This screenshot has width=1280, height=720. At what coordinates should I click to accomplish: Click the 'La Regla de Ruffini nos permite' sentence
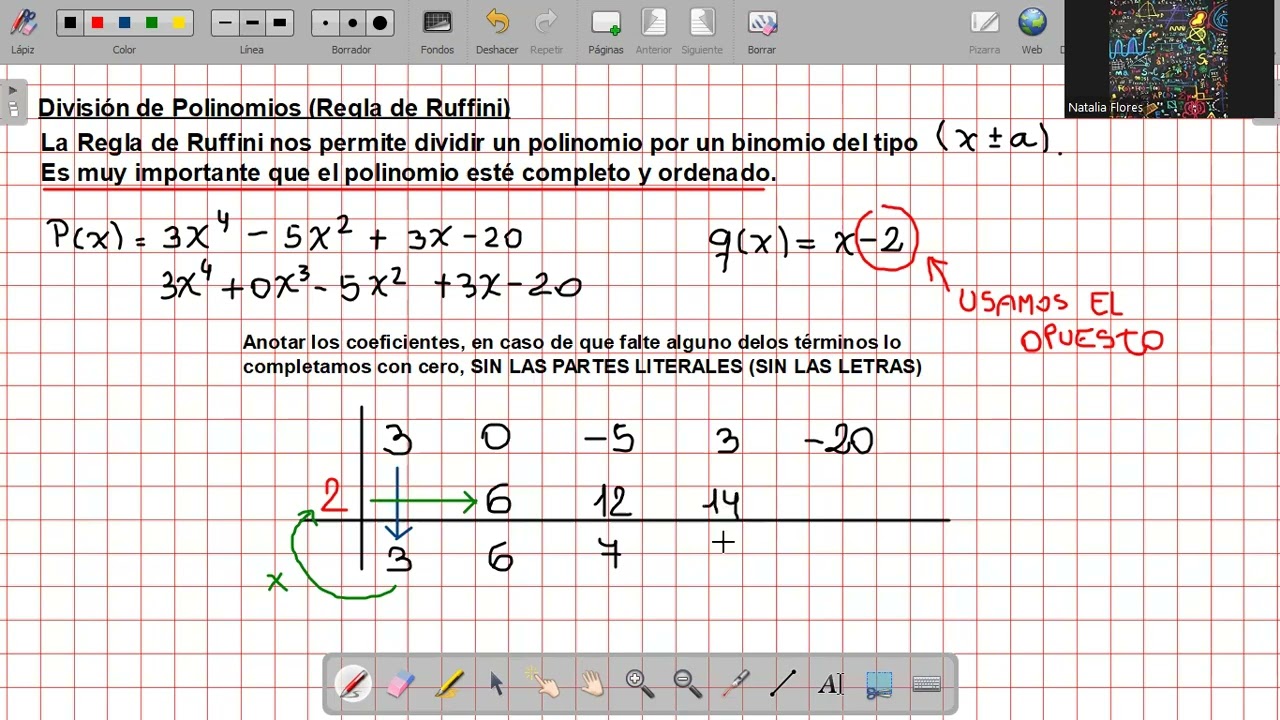pyautogui.click(x=479, y=143)
